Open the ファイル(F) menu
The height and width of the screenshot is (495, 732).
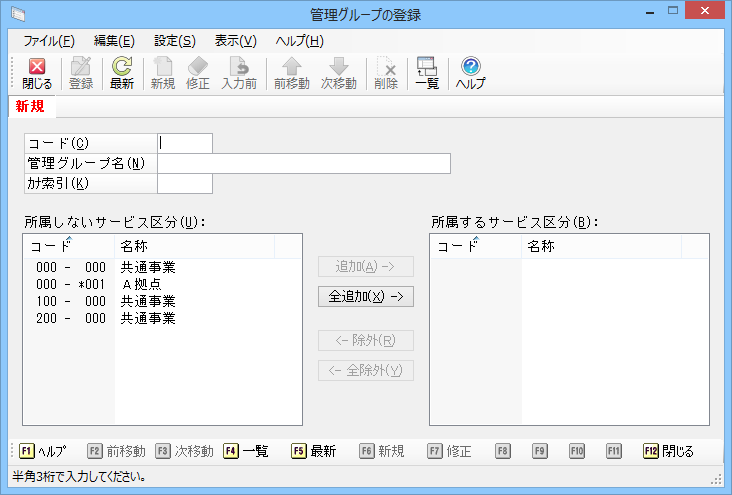coord(48,41)
